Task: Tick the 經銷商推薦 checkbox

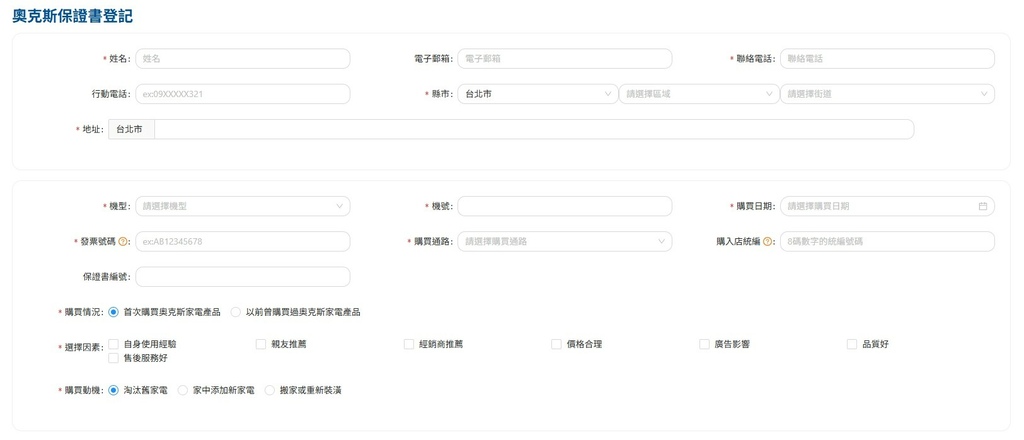Action: (409, 344)
